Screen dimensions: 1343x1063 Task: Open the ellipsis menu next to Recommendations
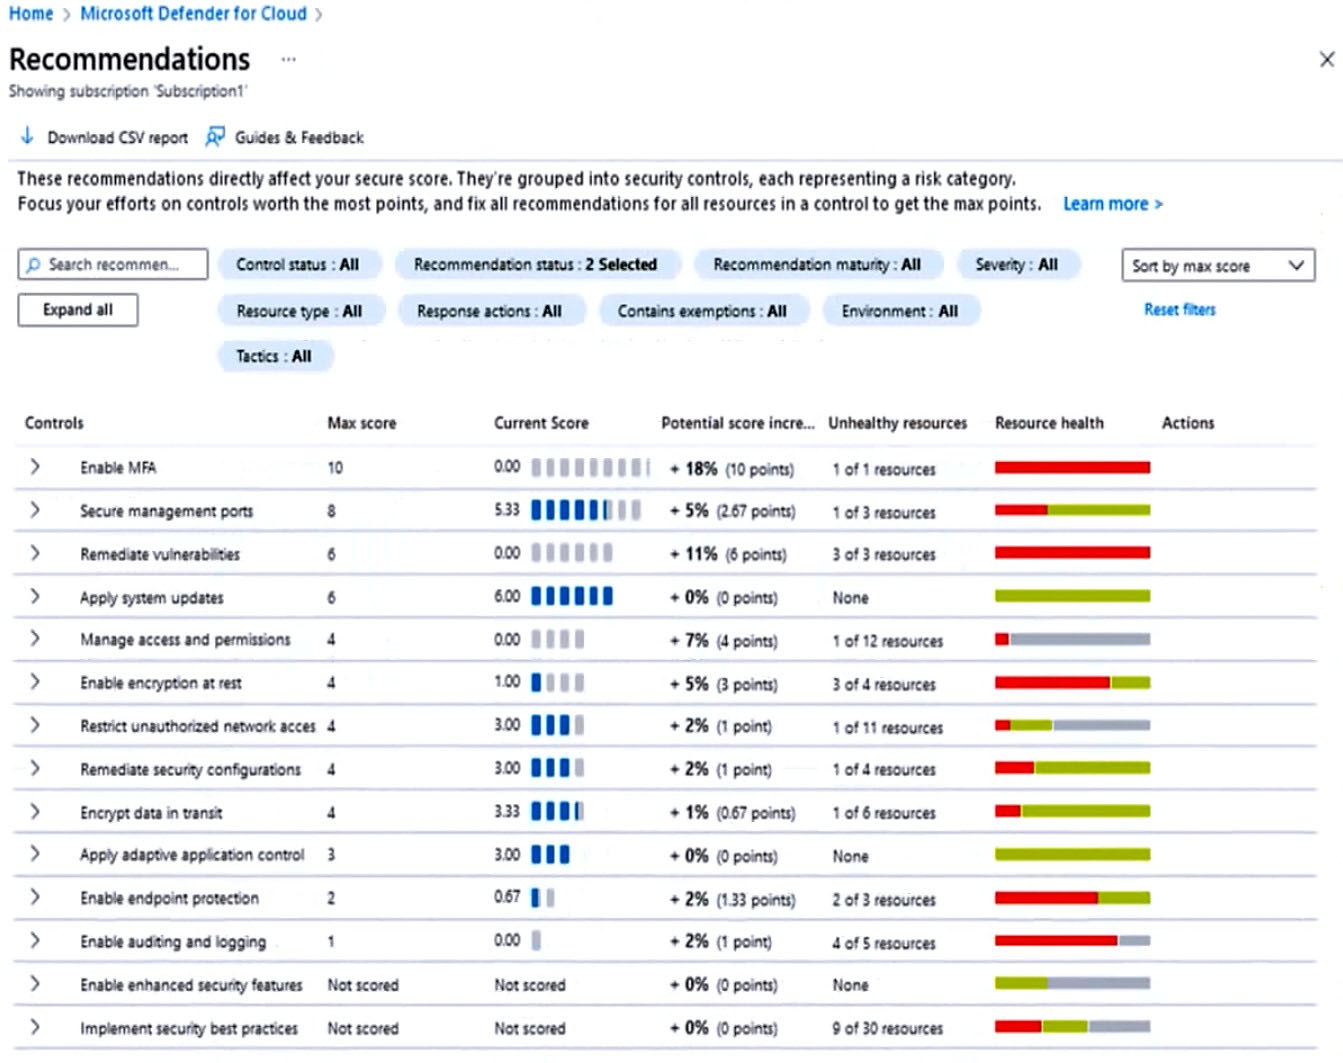[x=288, y=60]
